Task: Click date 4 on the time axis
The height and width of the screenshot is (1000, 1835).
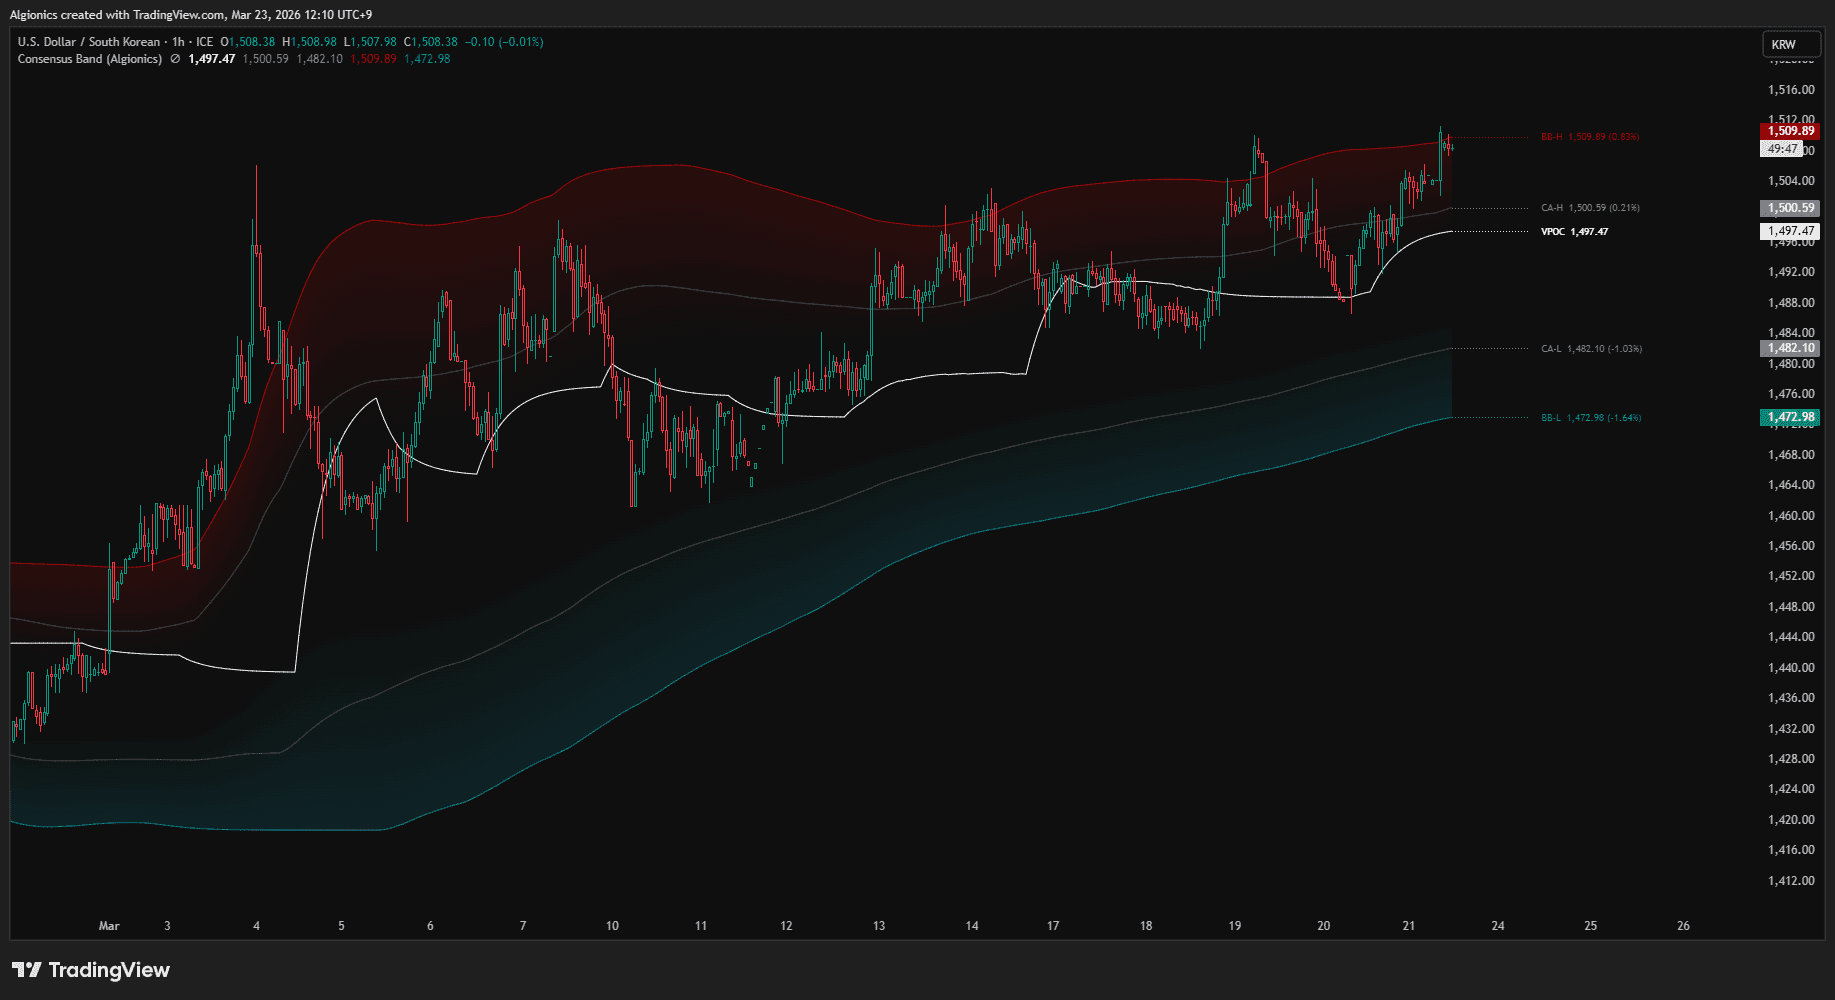Action: pyautogui.click(x=256, y=926)
